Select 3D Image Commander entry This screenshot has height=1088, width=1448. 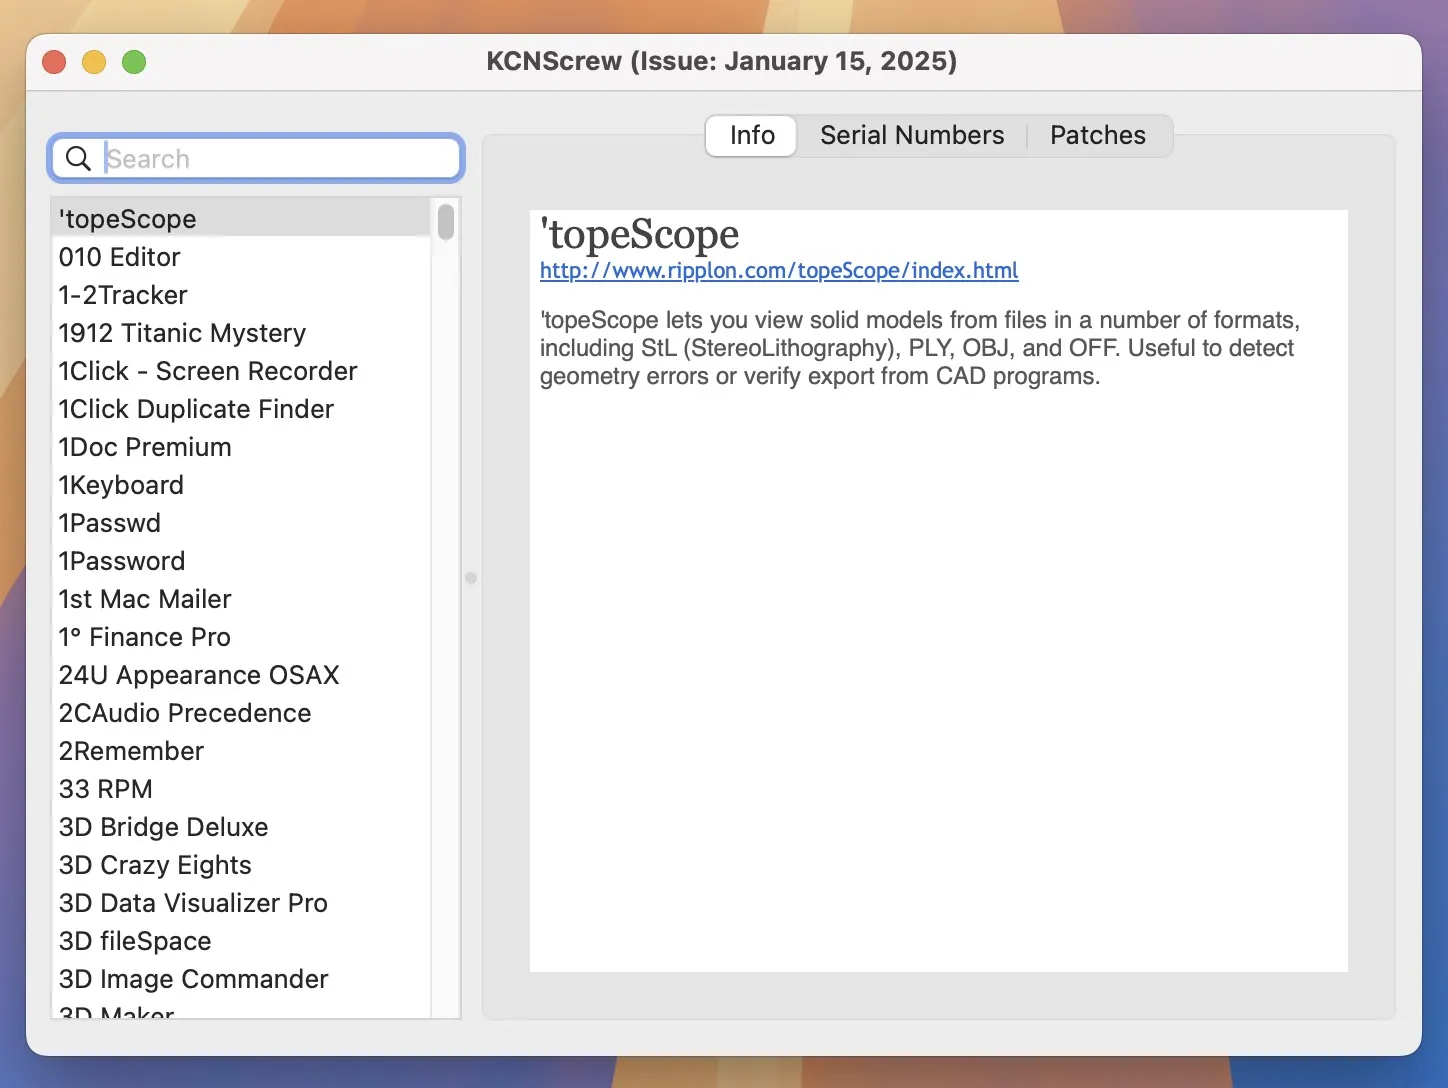click(x=241, y=978)
